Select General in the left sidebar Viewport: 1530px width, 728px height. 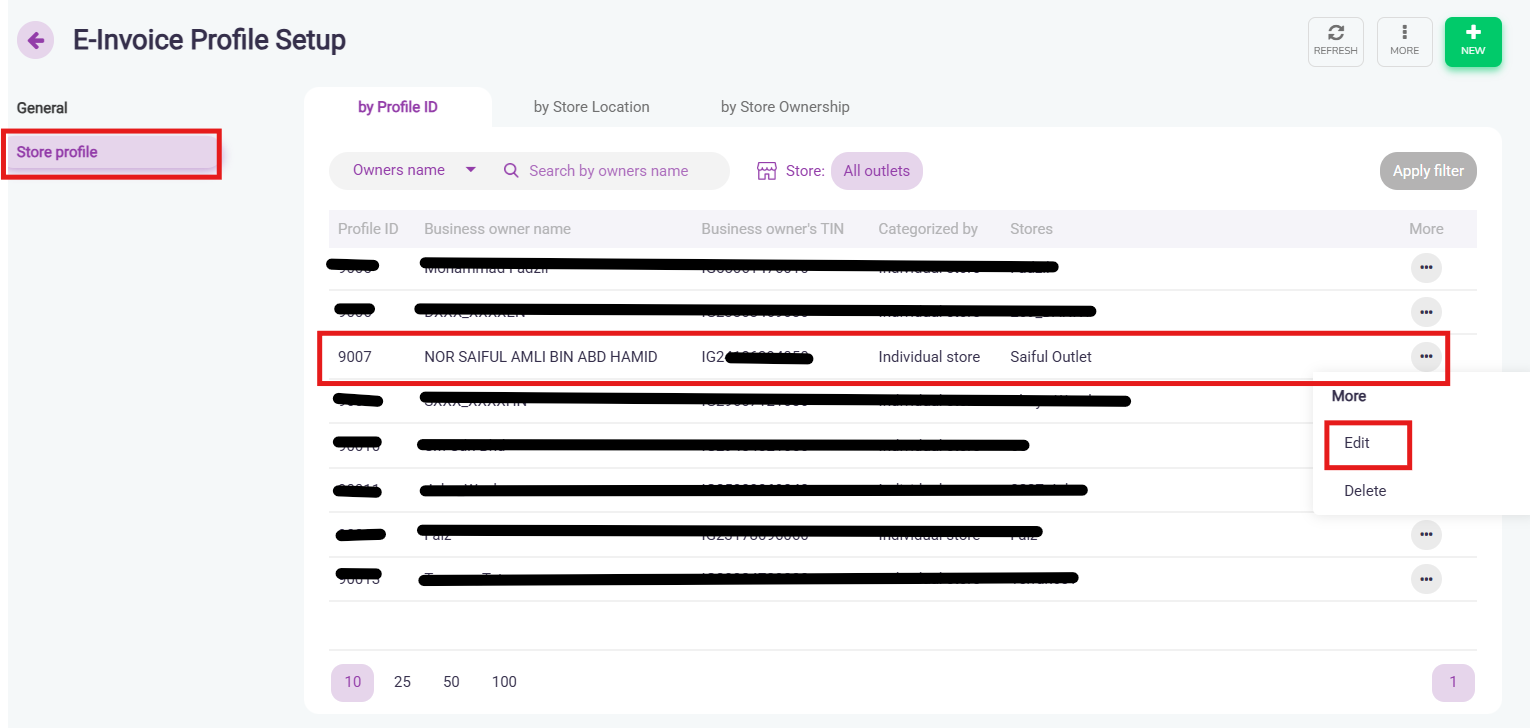tap(42, 108)
